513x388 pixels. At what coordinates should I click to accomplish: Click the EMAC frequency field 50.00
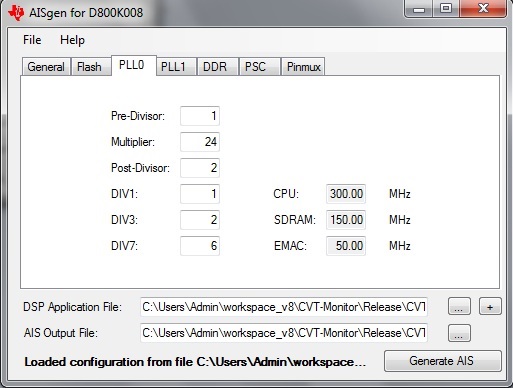tap(346, 246)
